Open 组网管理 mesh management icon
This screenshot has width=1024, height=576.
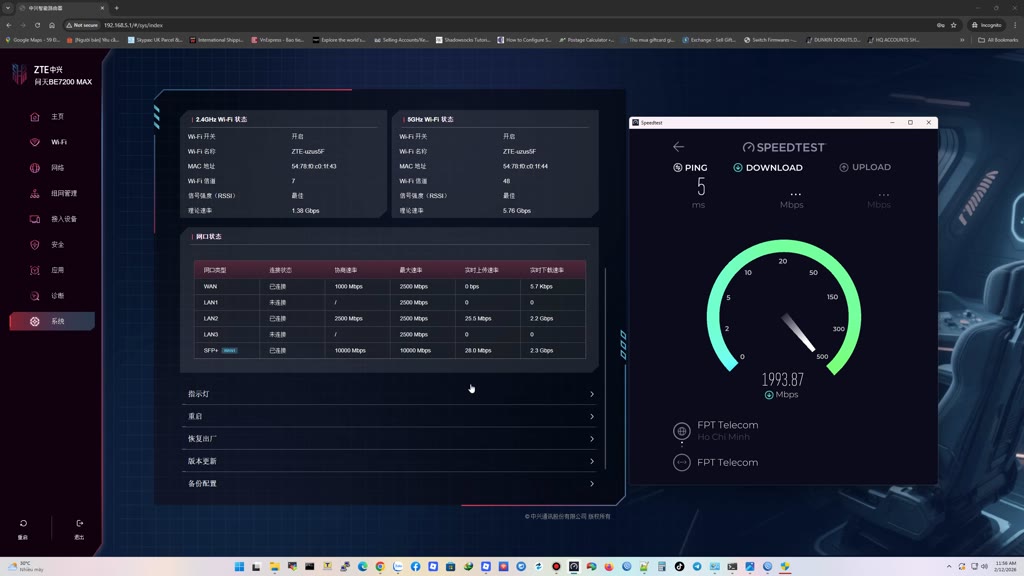(x=35, y=193)
